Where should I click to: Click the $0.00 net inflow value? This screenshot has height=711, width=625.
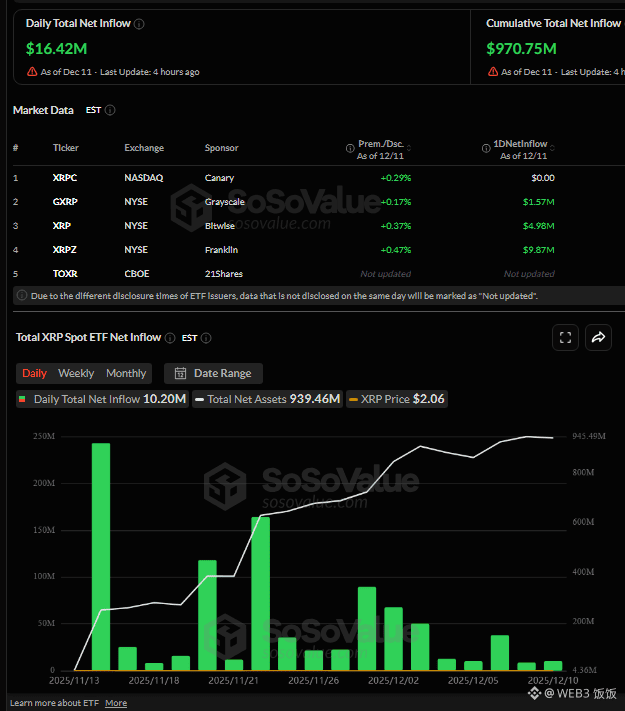click(x=543, y=178)
